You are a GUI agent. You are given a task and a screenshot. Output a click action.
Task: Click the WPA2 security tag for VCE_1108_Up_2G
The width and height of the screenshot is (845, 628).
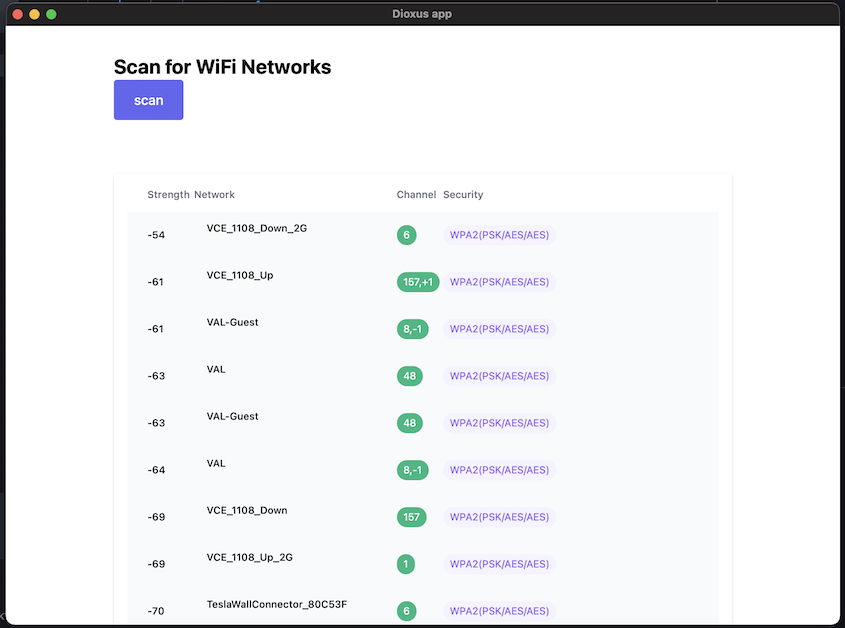point(499,564)
